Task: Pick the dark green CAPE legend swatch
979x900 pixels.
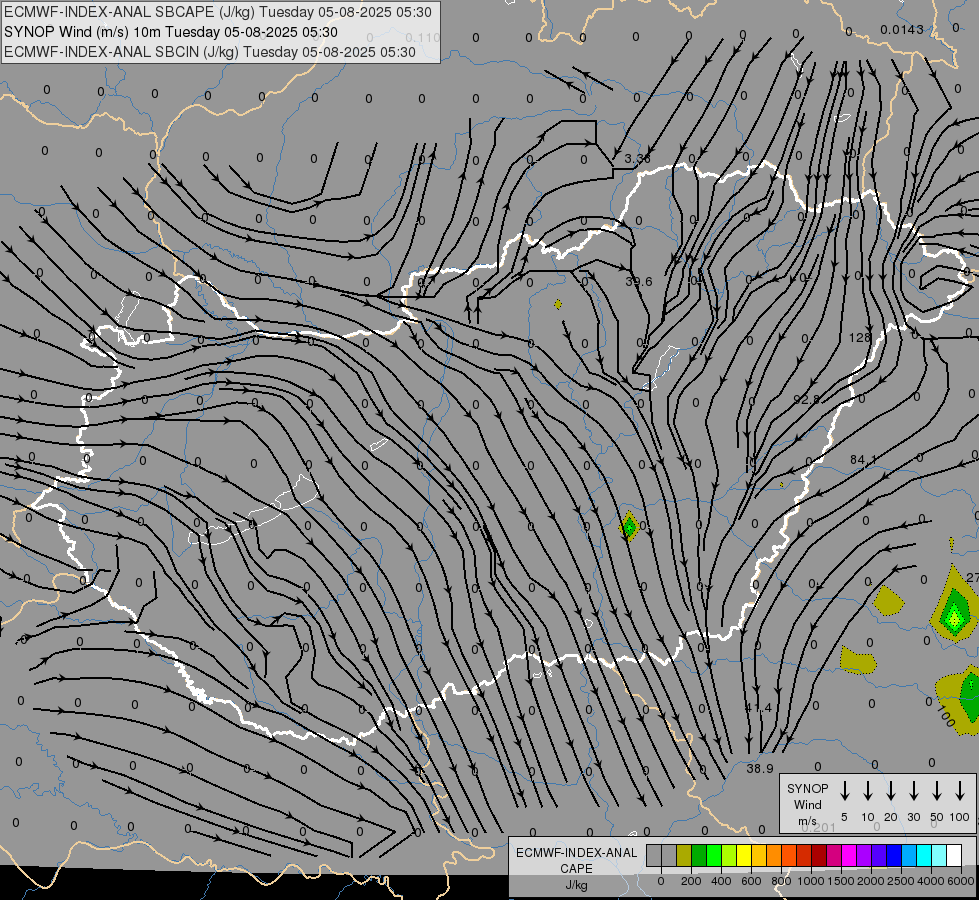Action: click(x=699, y=856)
